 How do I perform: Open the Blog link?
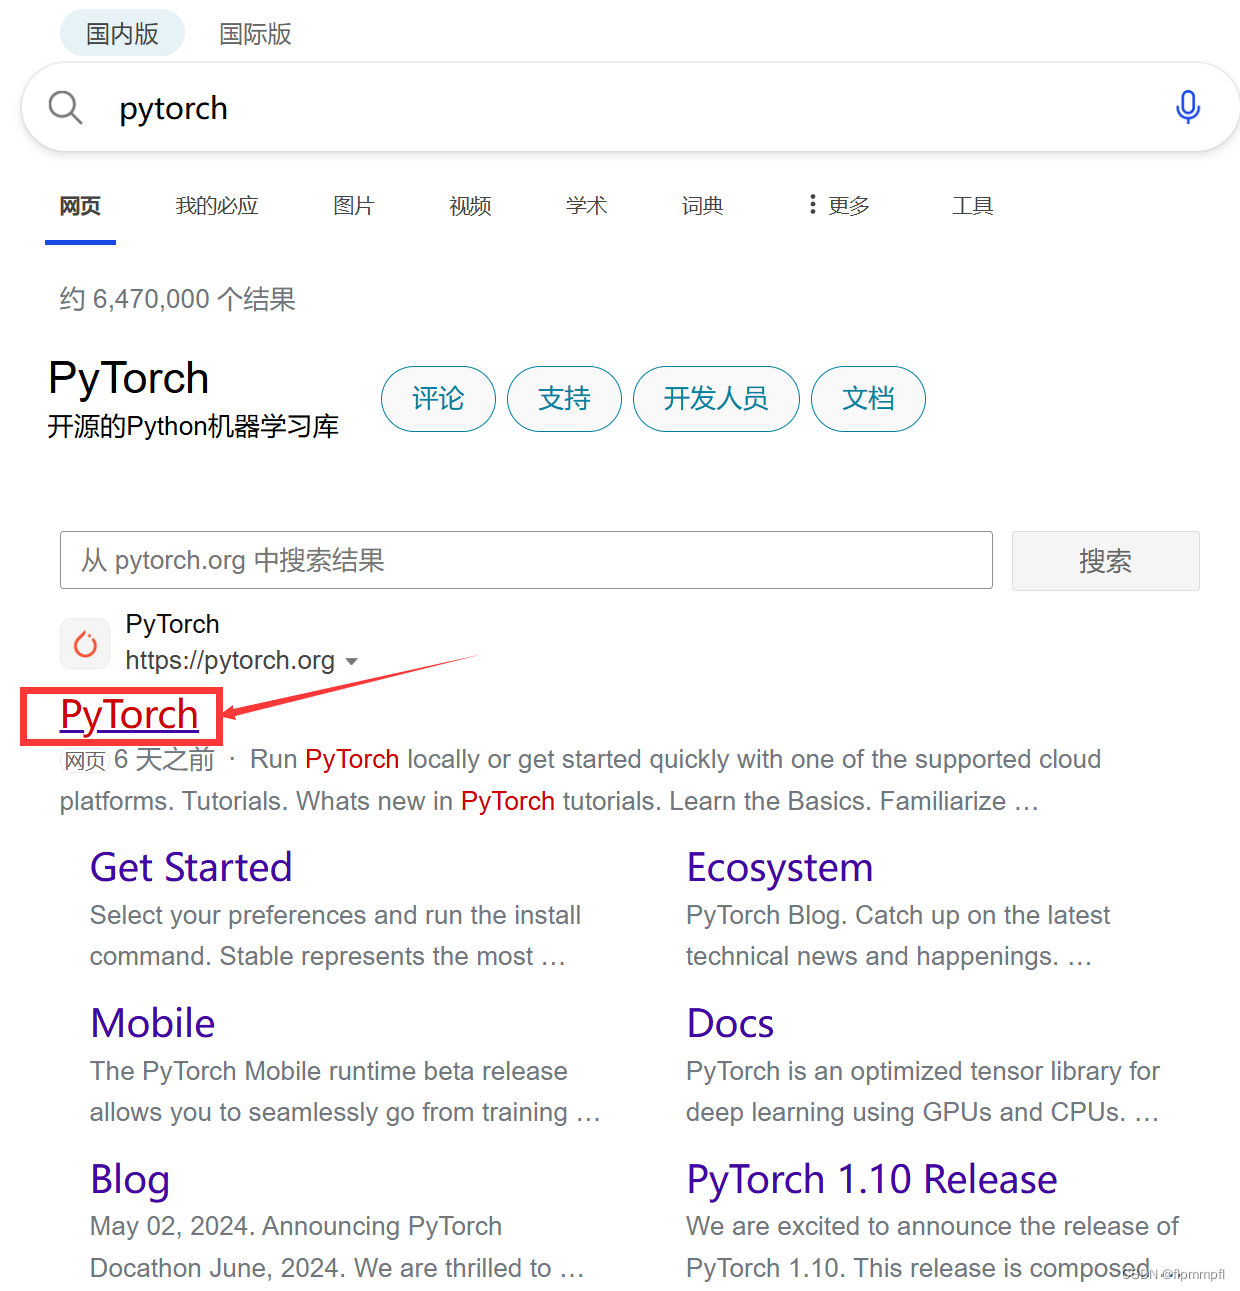coord(130,1179)
